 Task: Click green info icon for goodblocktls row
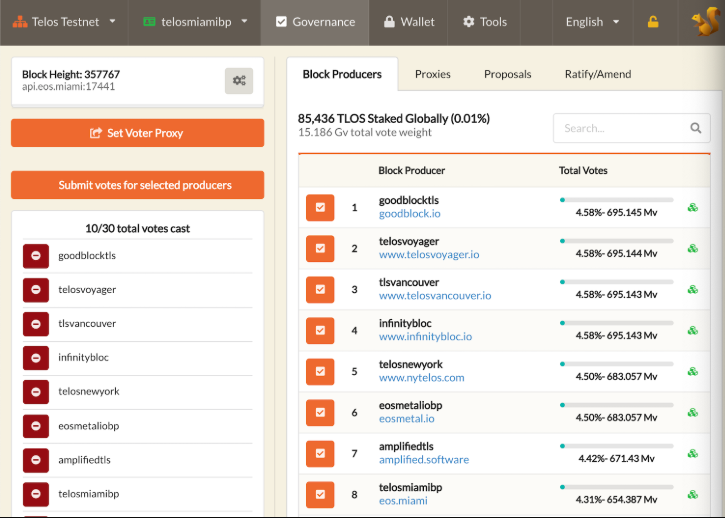click(x=693, y=207)
